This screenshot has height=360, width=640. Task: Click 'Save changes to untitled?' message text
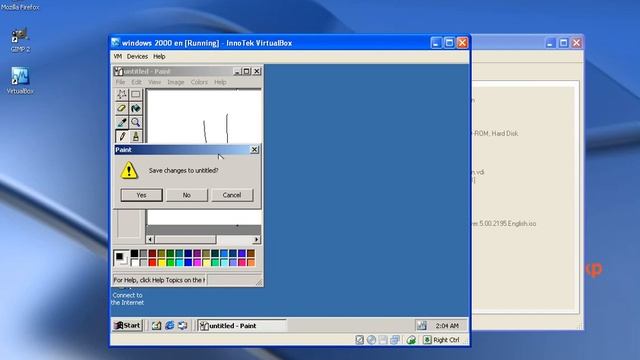click(x=183, y=171)
